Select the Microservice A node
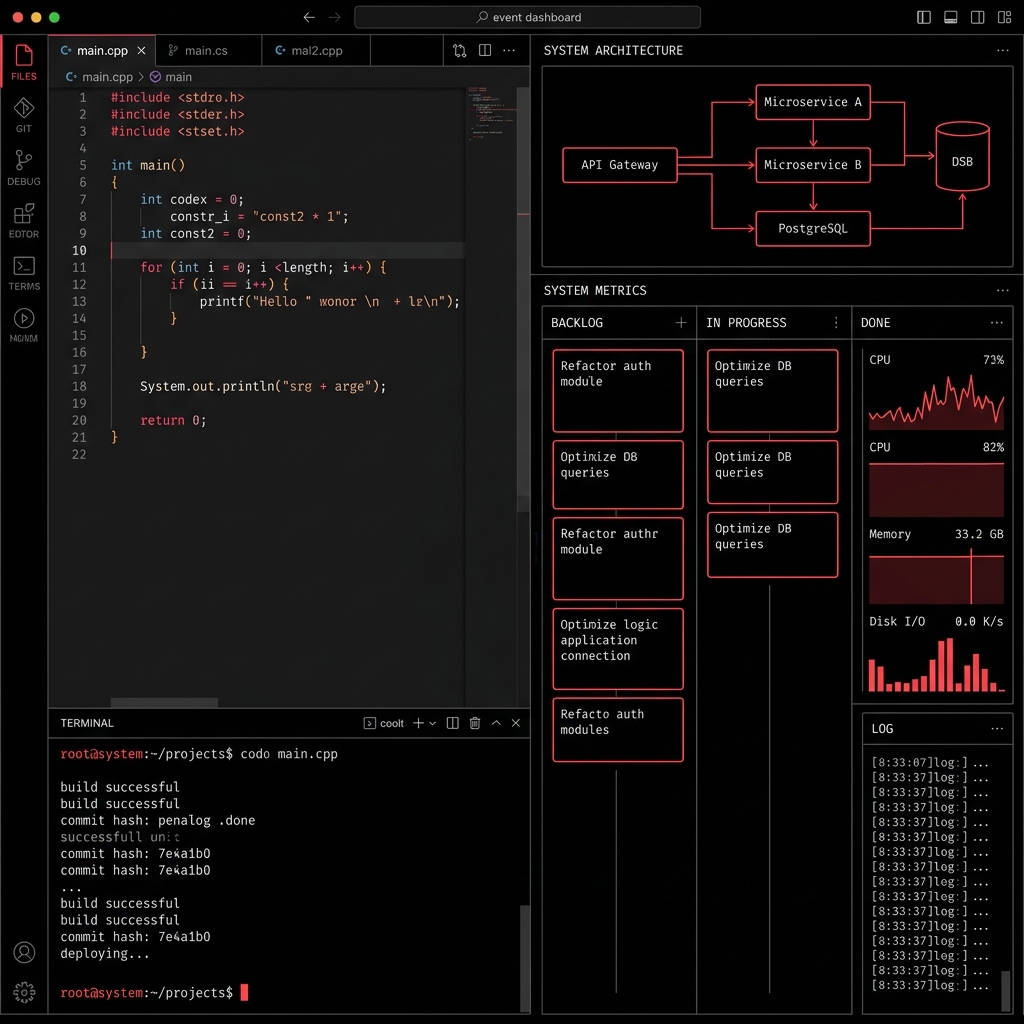This screenshot has width=1024, height=1024. pos(812,102)
